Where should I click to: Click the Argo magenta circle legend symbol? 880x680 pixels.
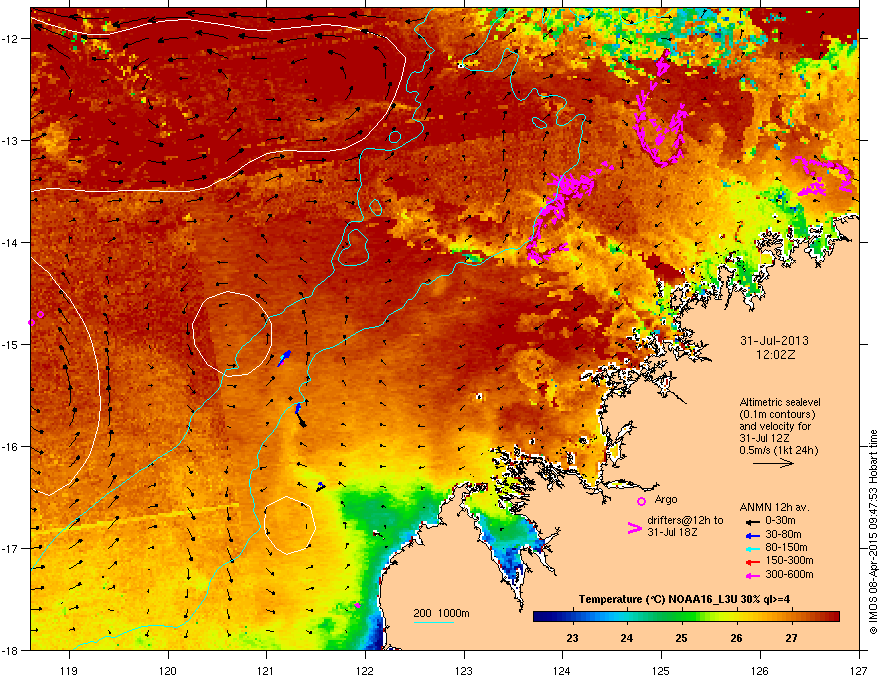click(641, 501)
